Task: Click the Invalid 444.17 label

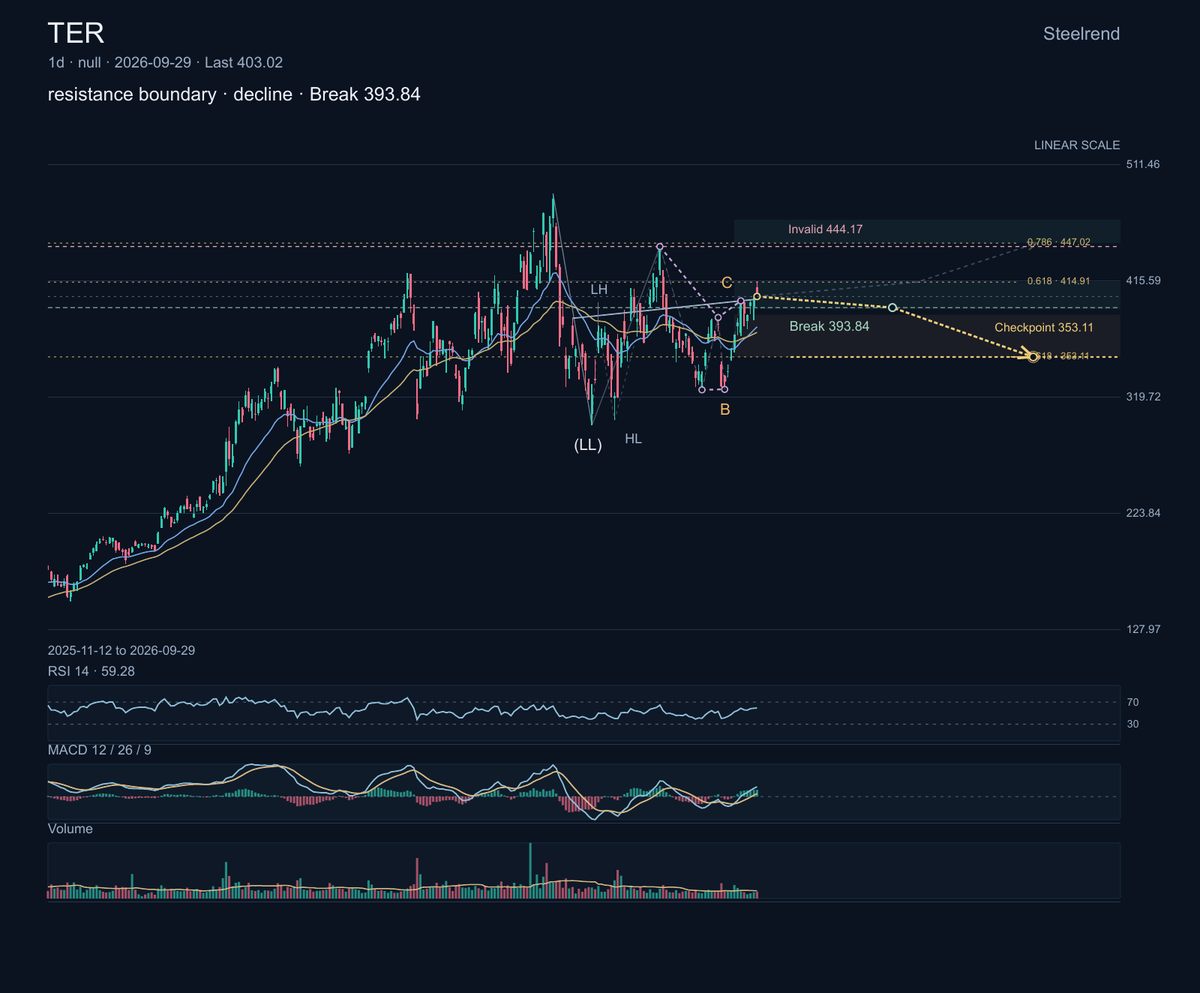Action: pos(825,229)
